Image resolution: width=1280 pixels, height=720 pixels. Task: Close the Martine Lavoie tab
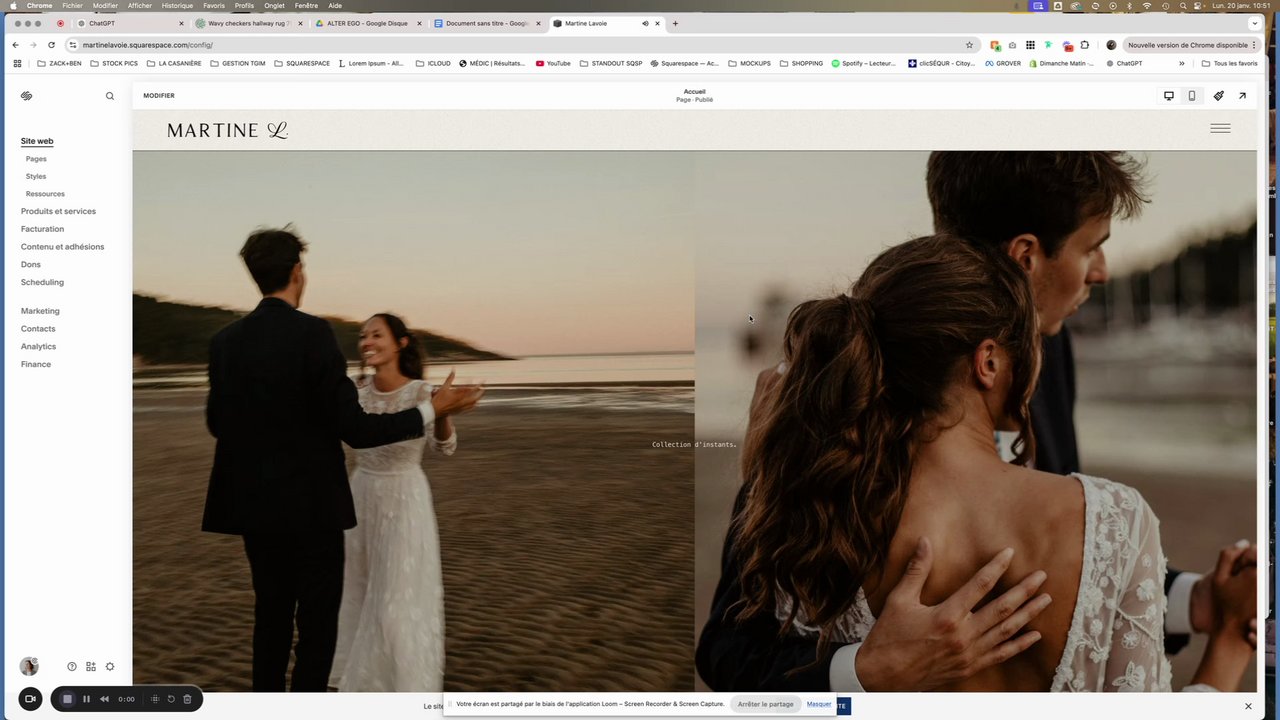coord(657,23)
